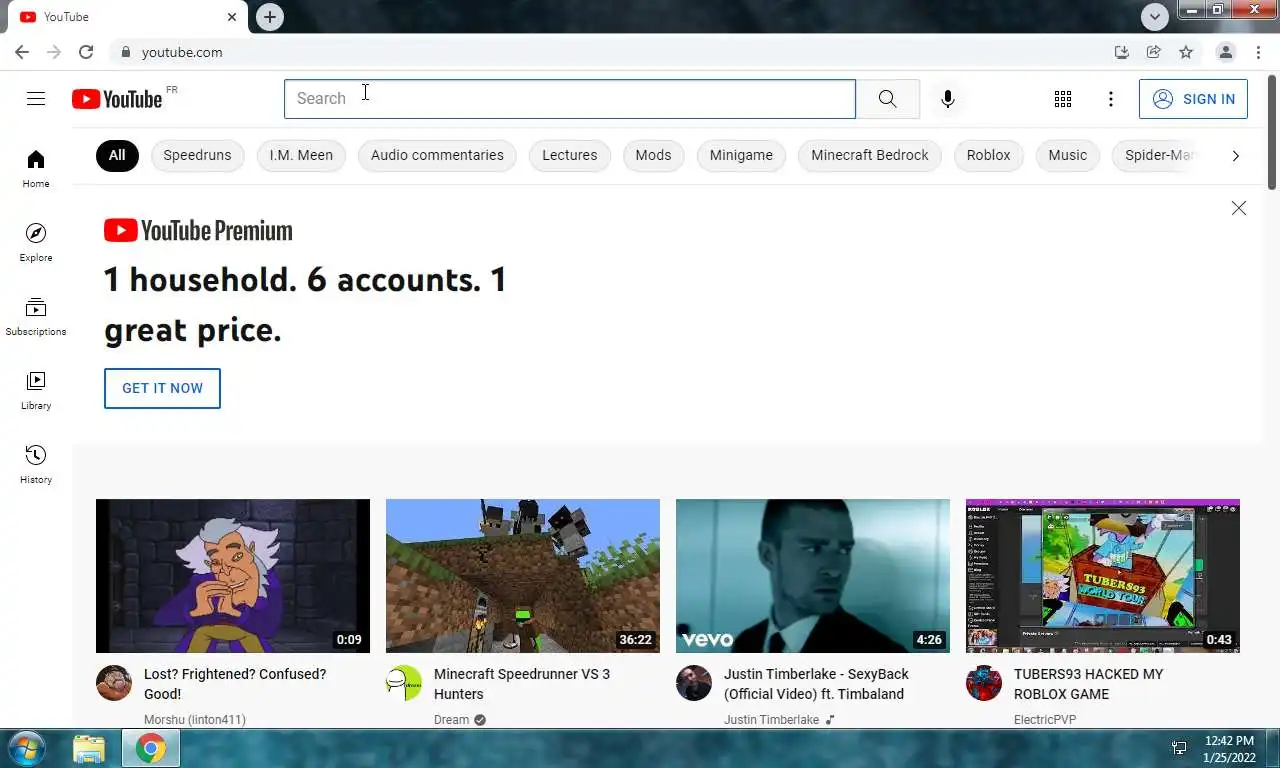Click the ElectricPVP channel name
1280x768 pixels.
1045,720
